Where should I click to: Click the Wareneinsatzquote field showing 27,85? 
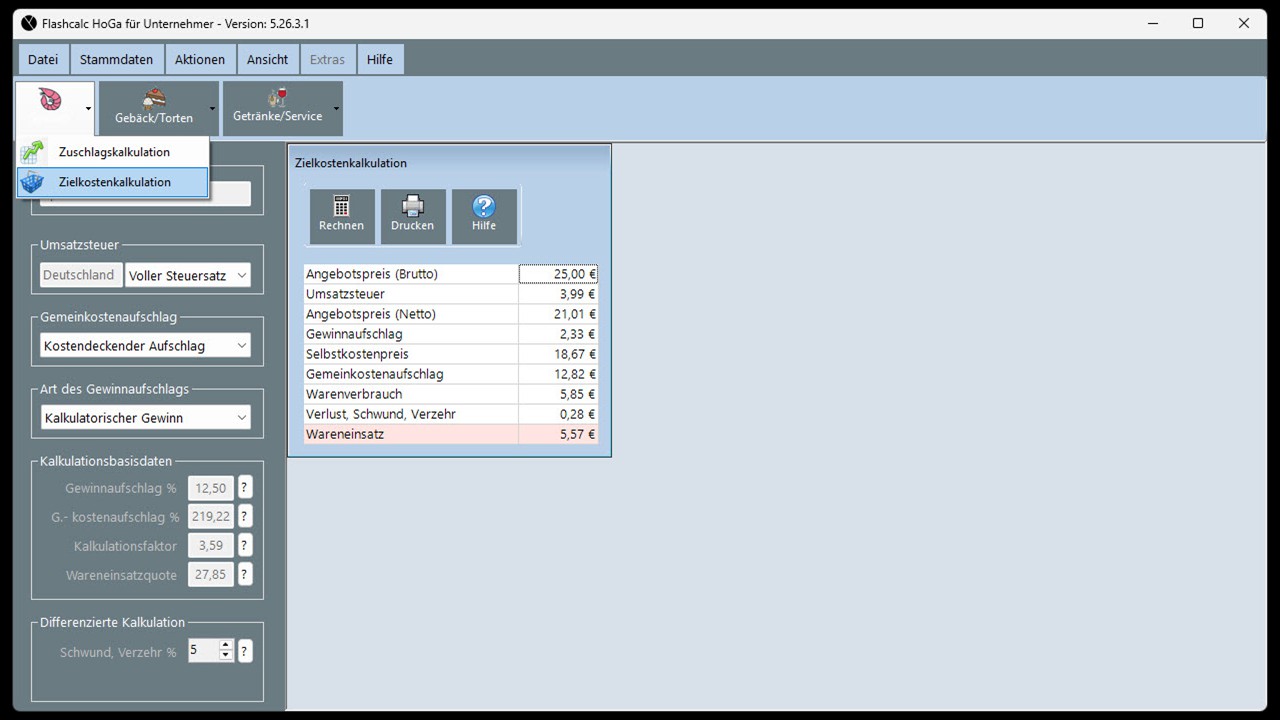211,575
